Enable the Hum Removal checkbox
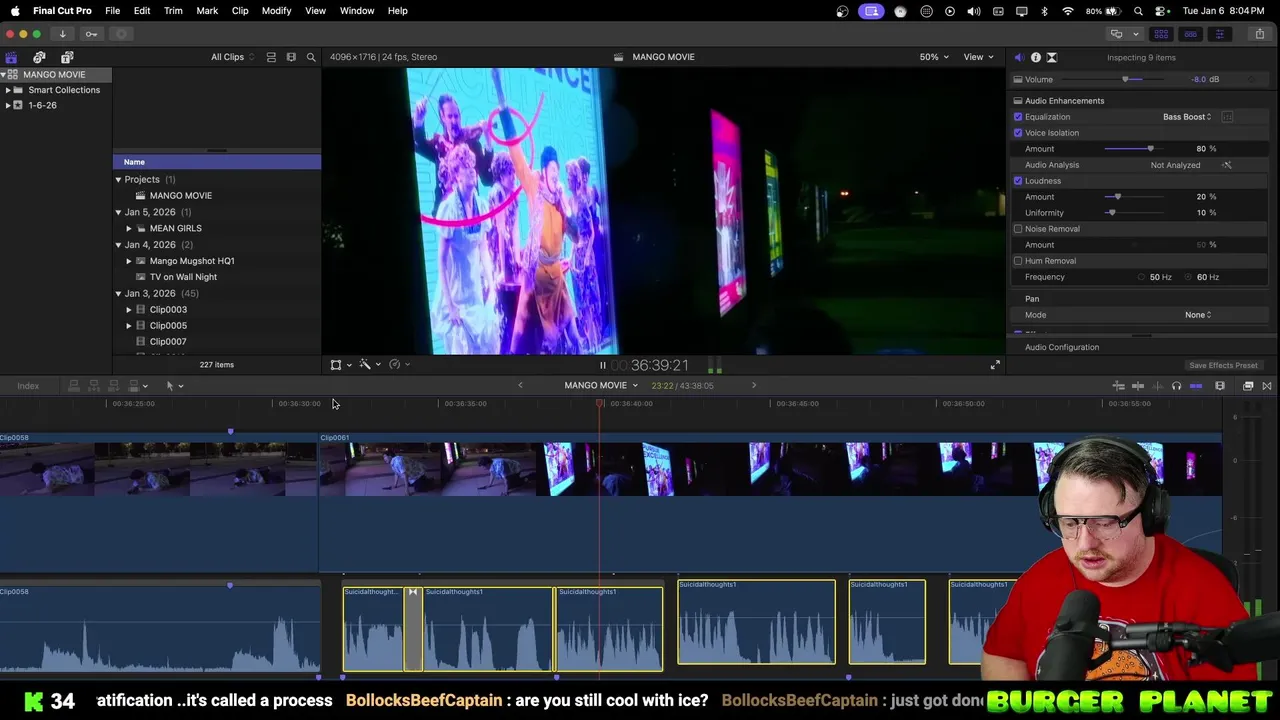1280x720 pixels. tap(1018, 261)
